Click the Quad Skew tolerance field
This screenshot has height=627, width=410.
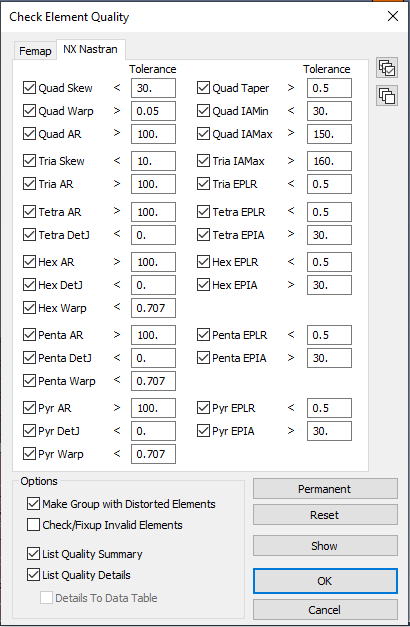pos(153,88)
